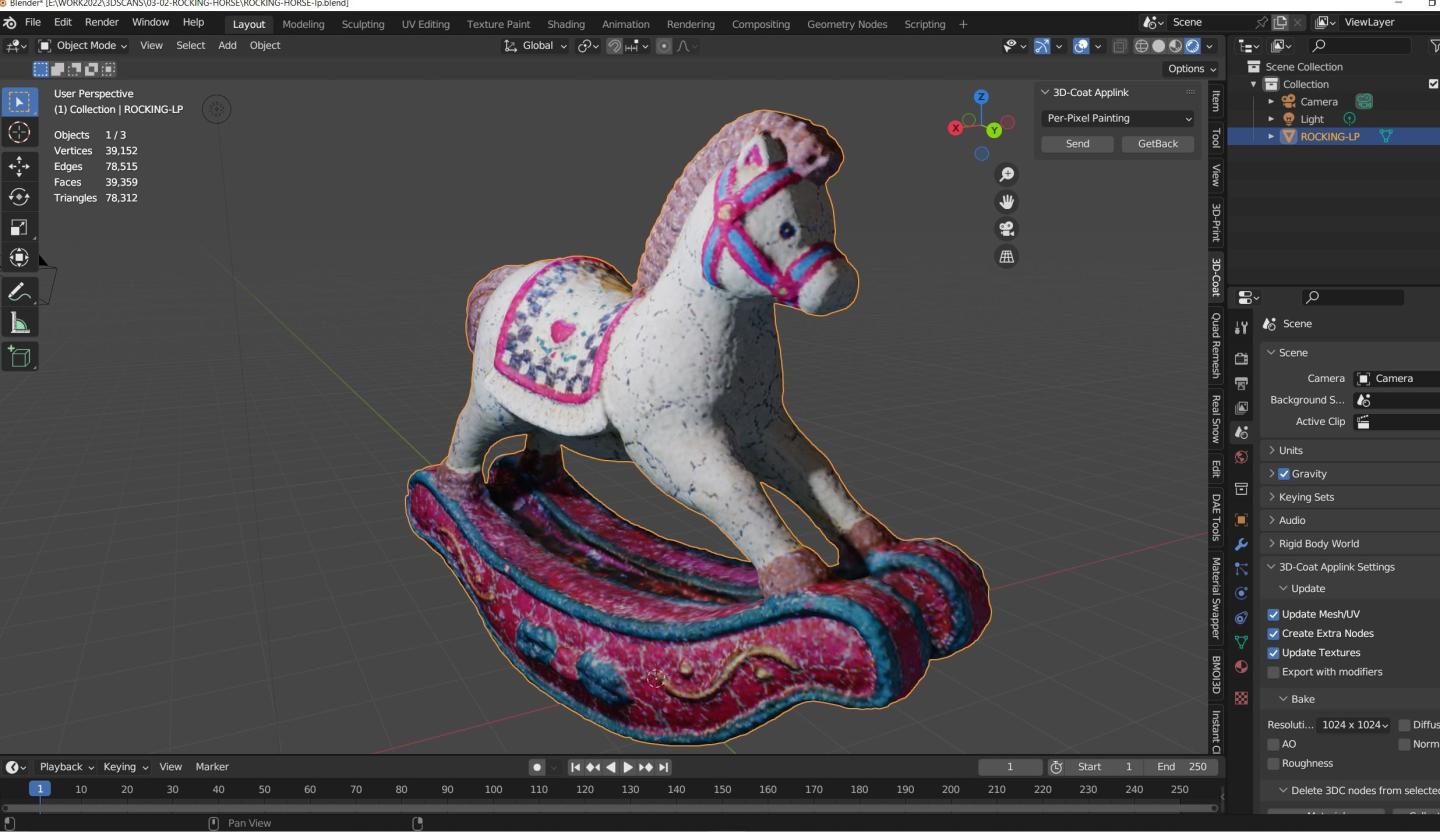Viewport: 1440px width, 832px height.
Task: Click the Send button in 3D-Coat Applink
Action: click(1077, 144)
